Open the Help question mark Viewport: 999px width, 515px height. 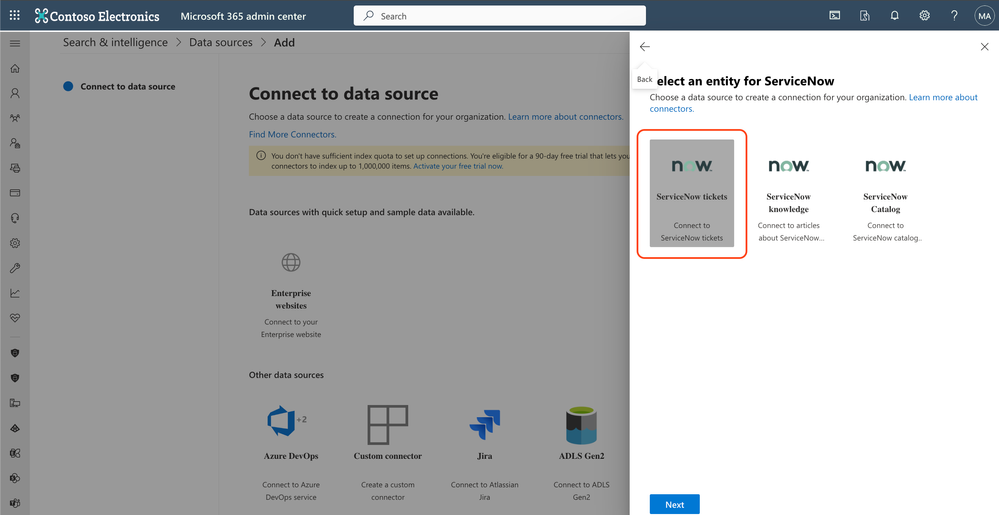(x=954, y=16)
